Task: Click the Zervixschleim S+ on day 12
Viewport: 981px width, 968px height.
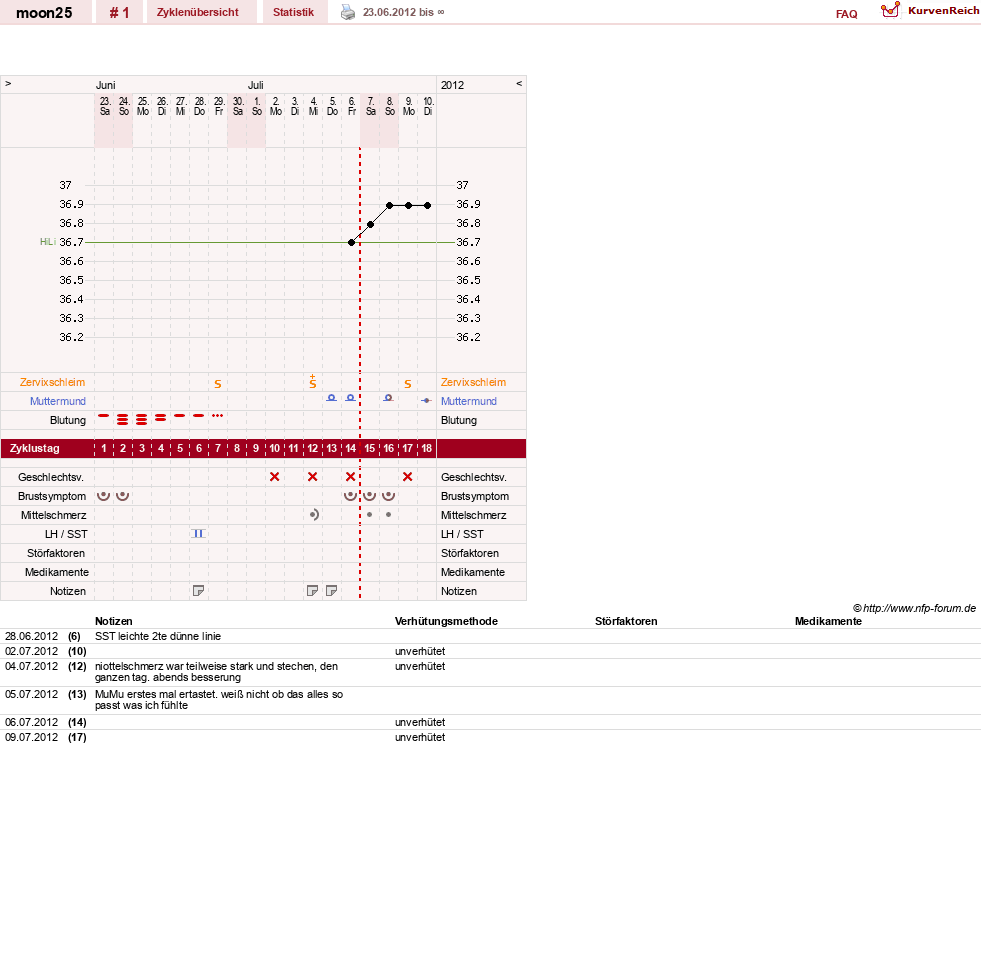Action: 312,381
